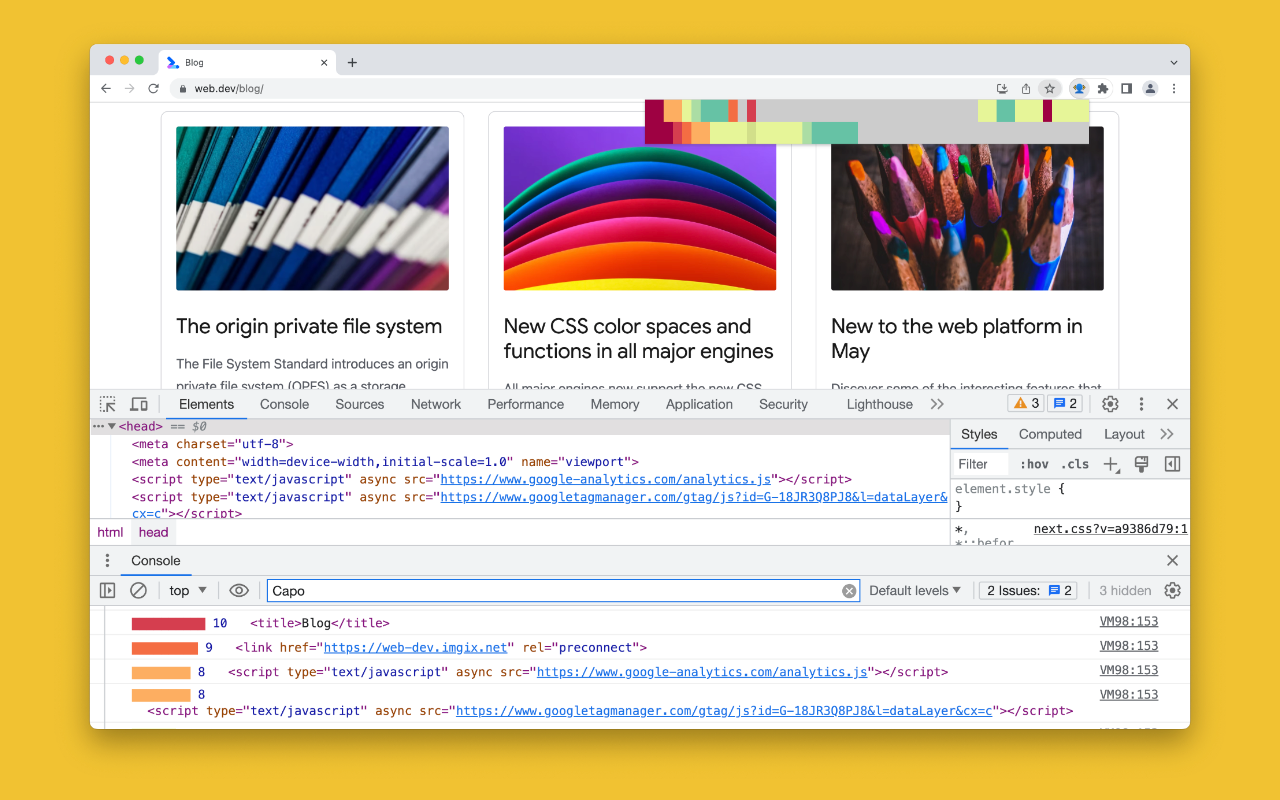Open the origin private file system article

(309, 326)
